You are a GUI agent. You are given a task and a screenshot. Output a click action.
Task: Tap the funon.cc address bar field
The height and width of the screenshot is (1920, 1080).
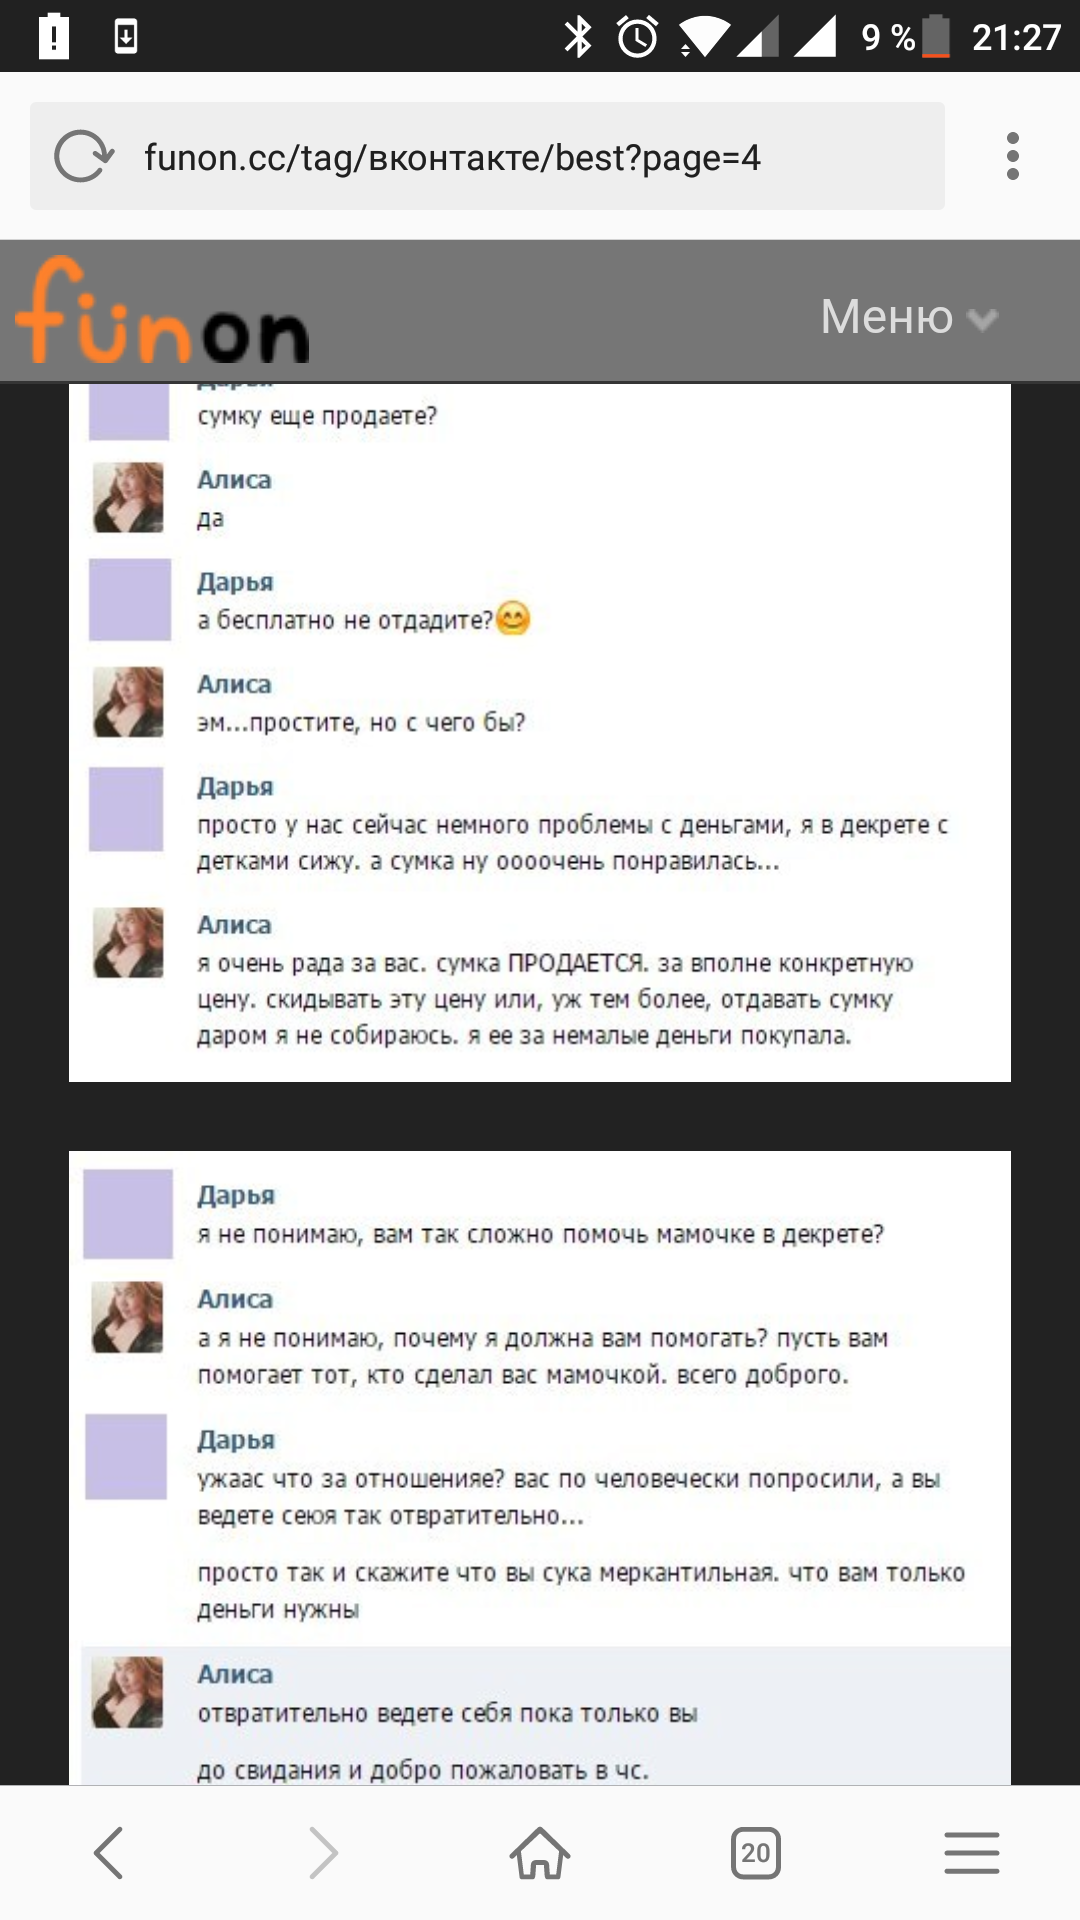click(487, 156)
